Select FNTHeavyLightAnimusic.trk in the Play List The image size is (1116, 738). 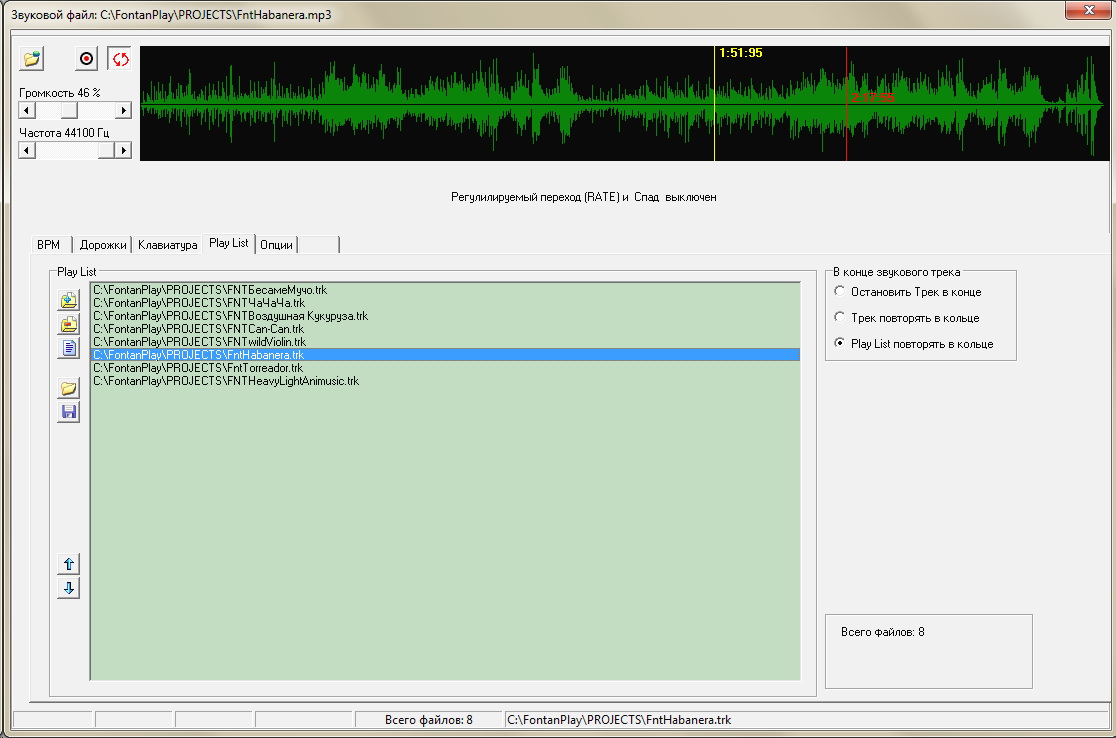coord(446,381)
